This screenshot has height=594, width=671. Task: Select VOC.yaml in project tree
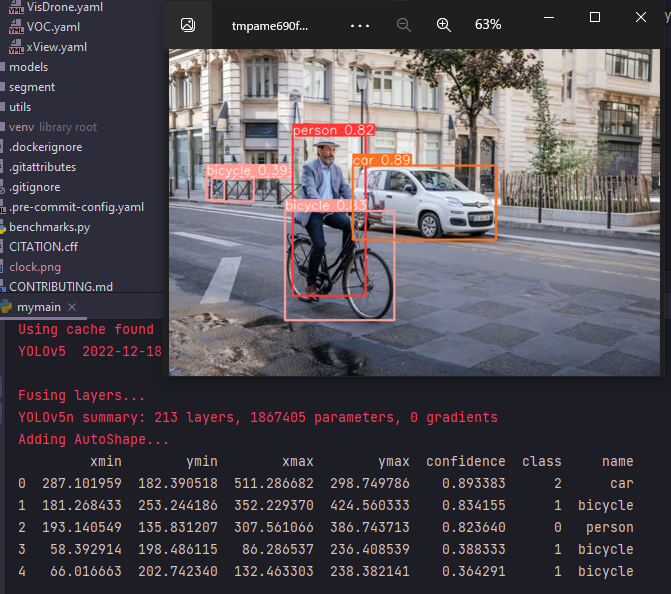(53, 27)
